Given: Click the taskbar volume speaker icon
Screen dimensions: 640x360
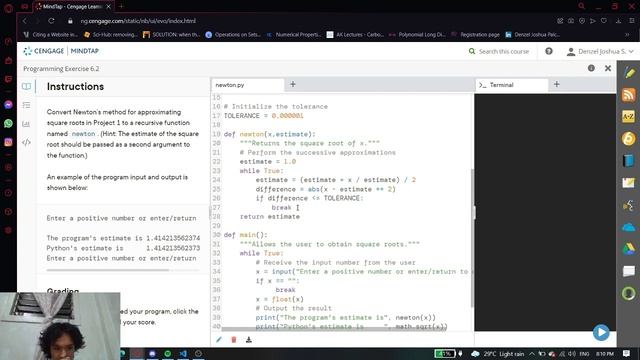Looking at the screenshot, I should click(x=572, y=354).
